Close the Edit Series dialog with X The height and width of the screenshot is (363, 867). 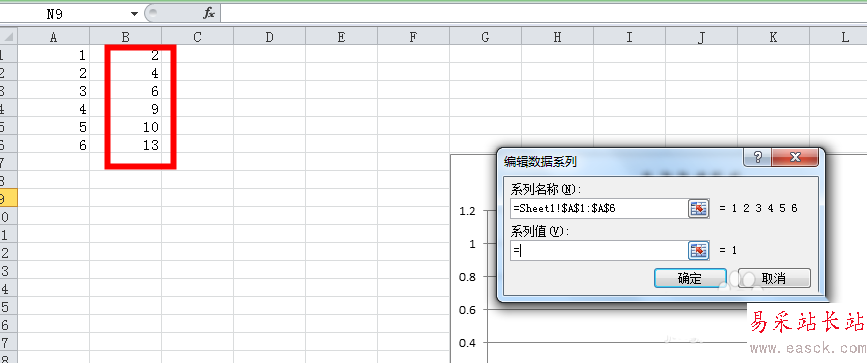coord(795,158)
